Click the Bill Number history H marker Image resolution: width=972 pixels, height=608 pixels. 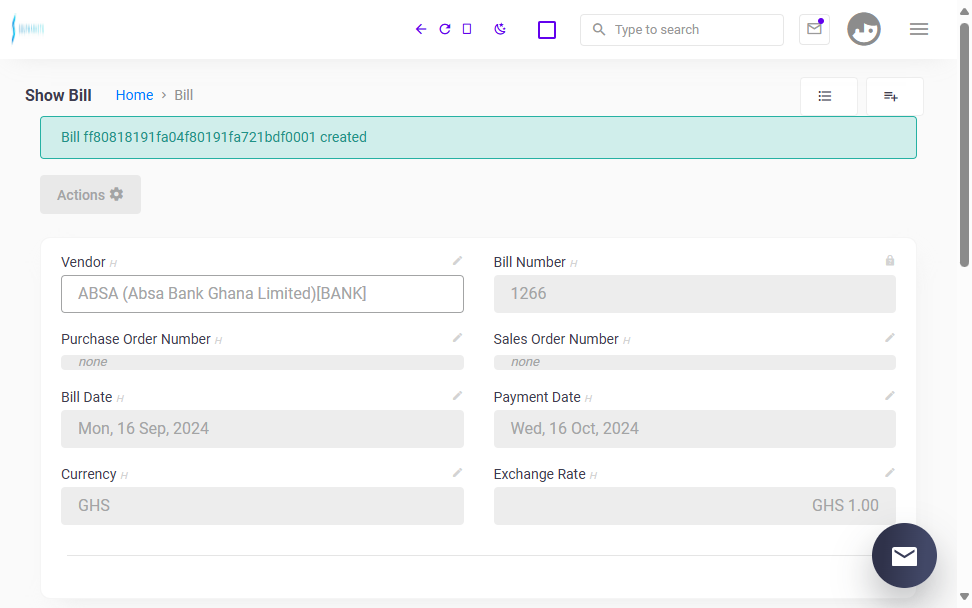574,263
